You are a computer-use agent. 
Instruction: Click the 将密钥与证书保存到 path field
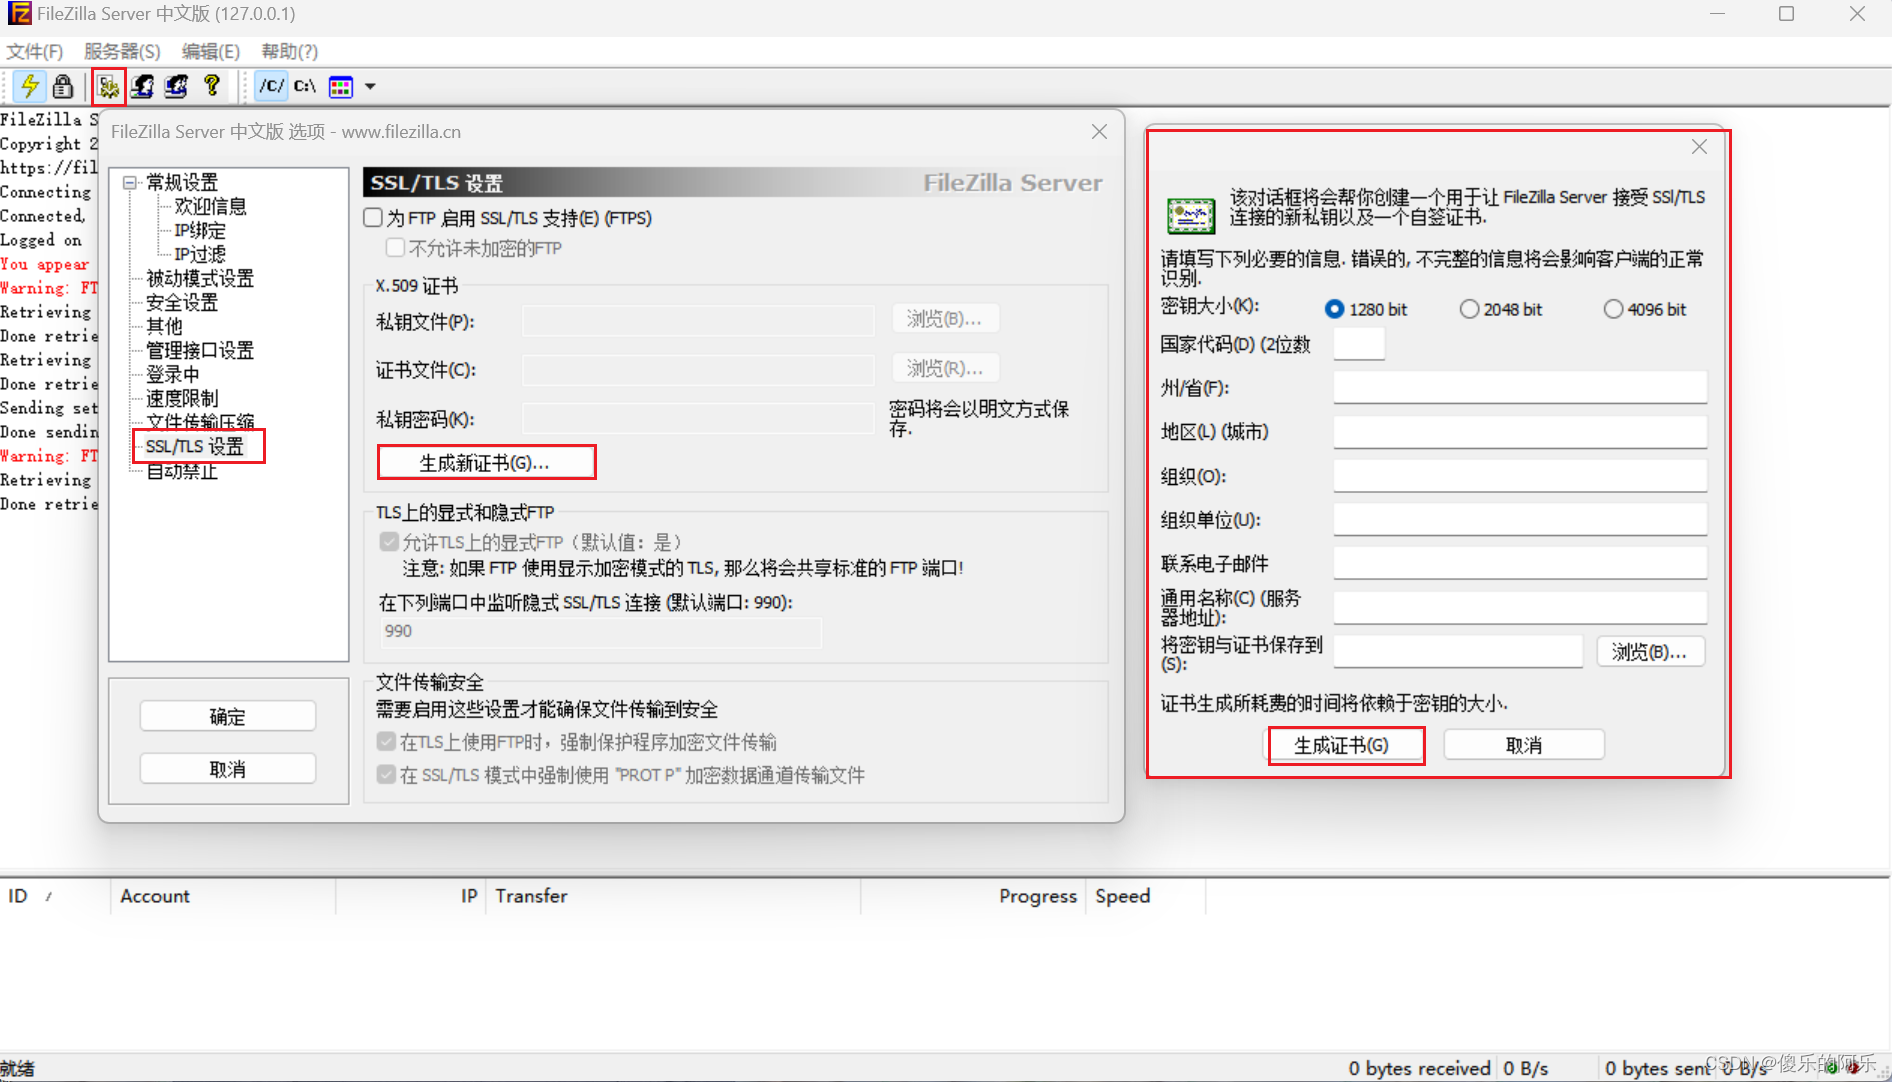tap(1458, 651)
